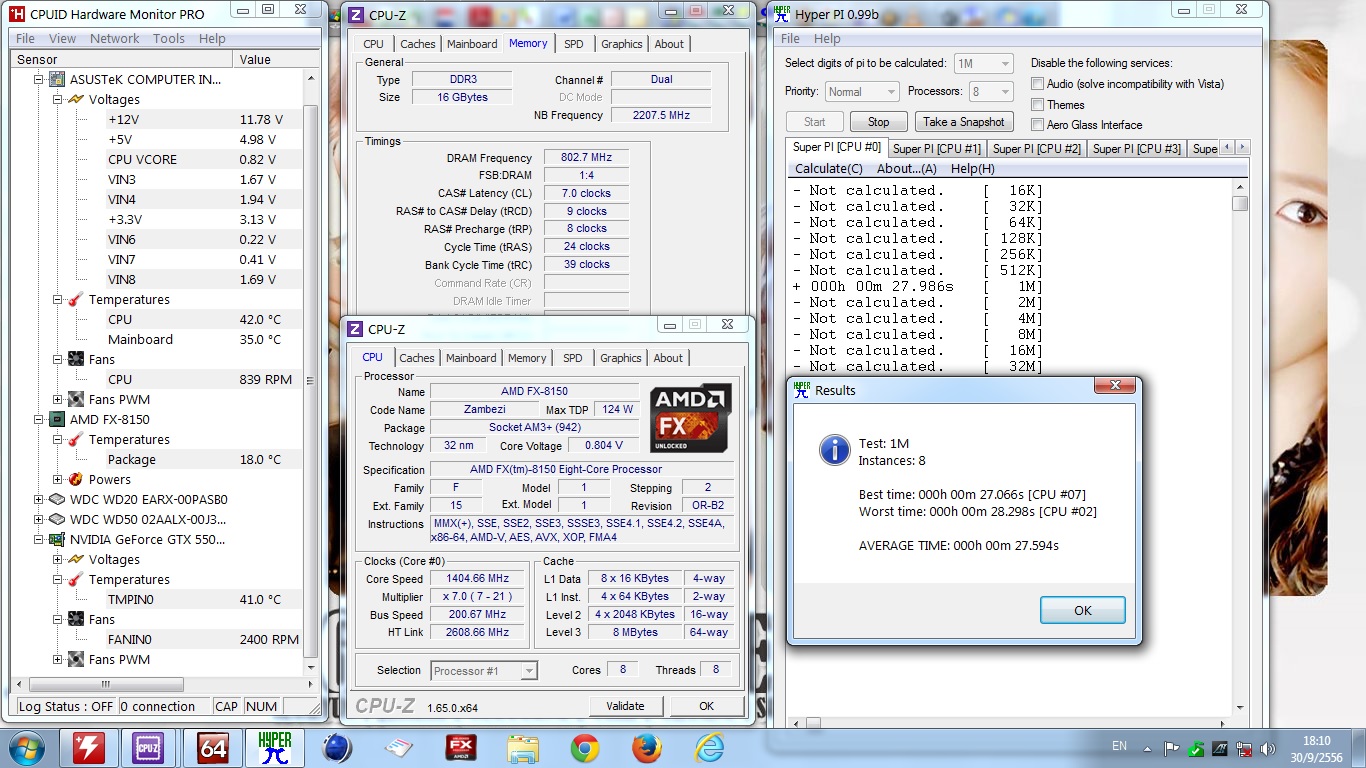The height and width of the screenshot is (768, 1366).
Task: Open Tools menu in Hardware Monitor
Action: (x=169, y=38)
